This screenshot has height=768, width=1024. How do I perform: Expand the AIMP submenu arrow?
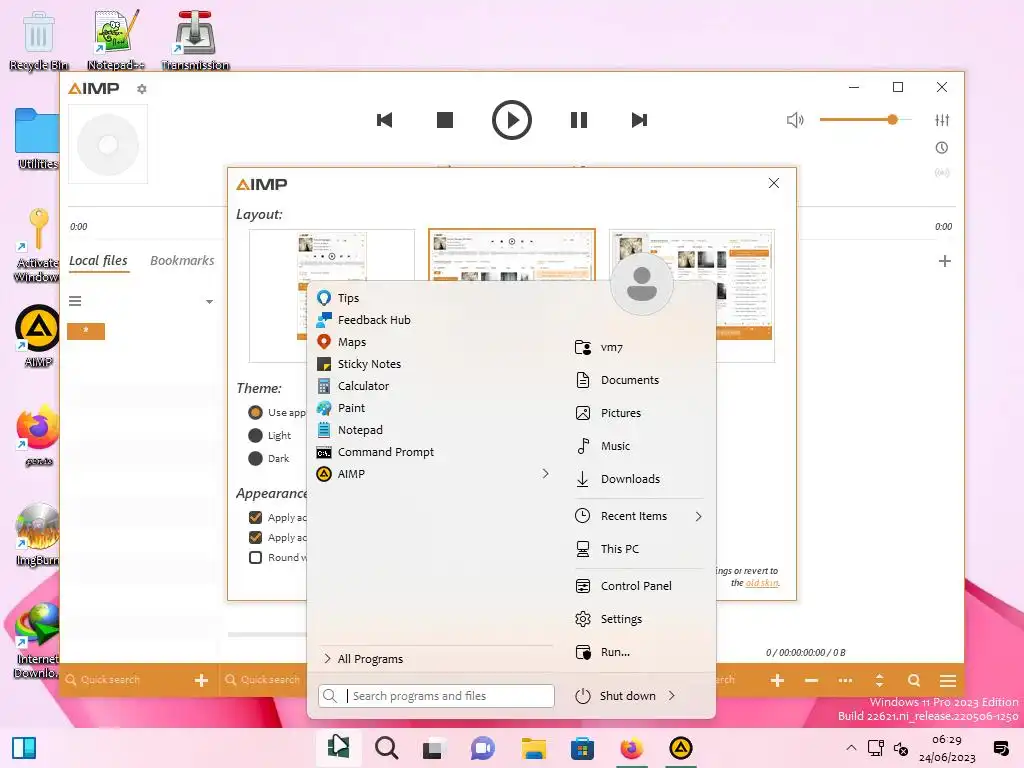coord(545,473)
